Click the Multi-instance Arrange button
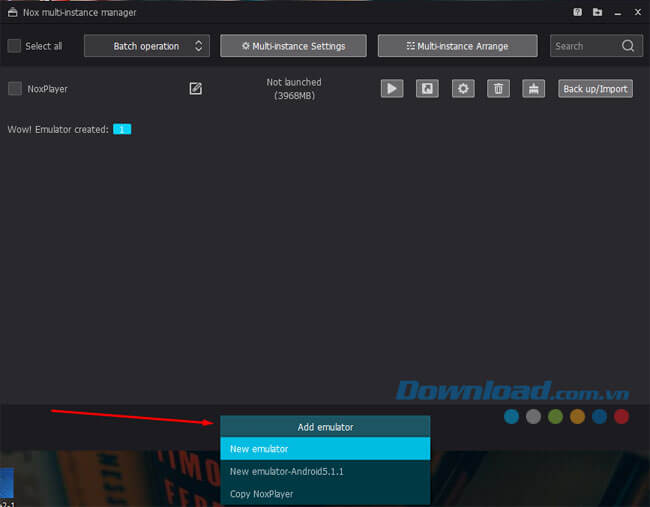650x507 pixels. click(x=456, y=46)
